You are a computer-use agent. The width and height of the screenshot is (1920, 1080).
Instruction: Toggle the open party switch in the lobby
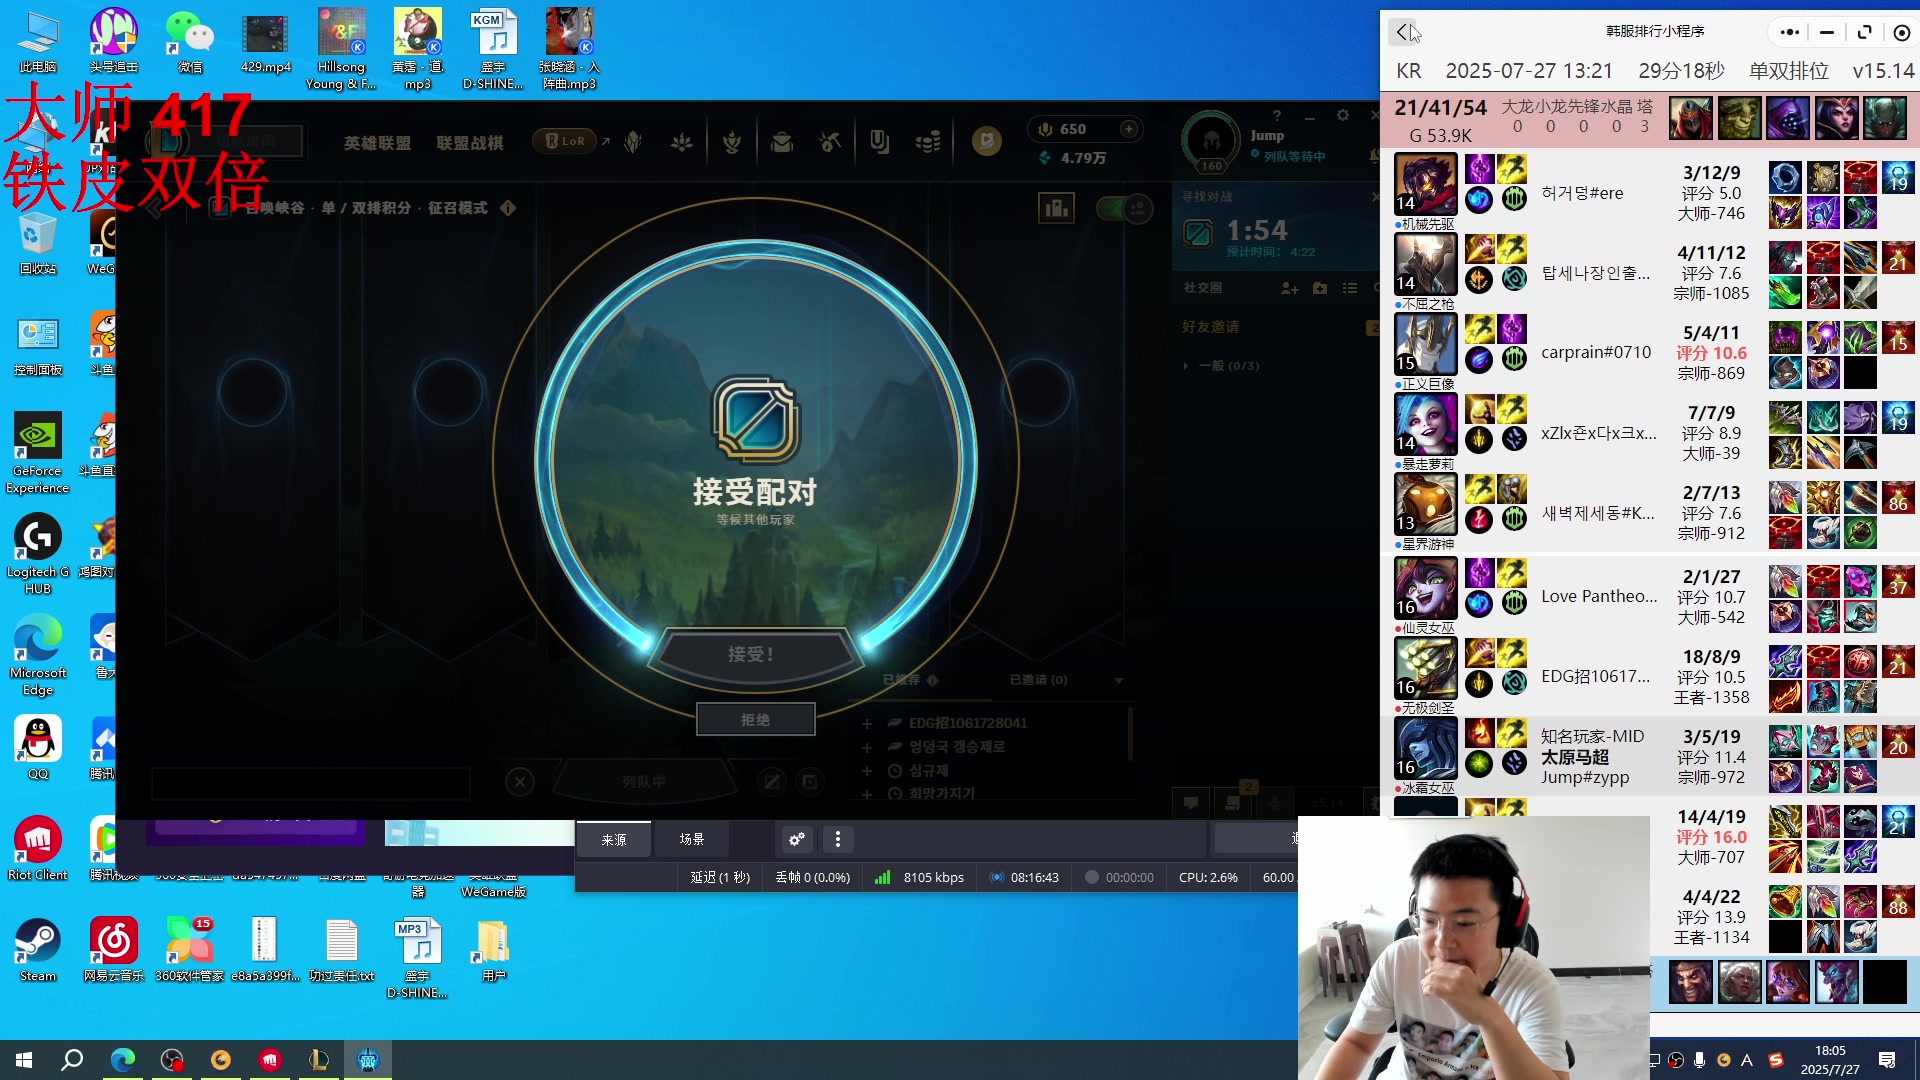(x=1124, y=208)
